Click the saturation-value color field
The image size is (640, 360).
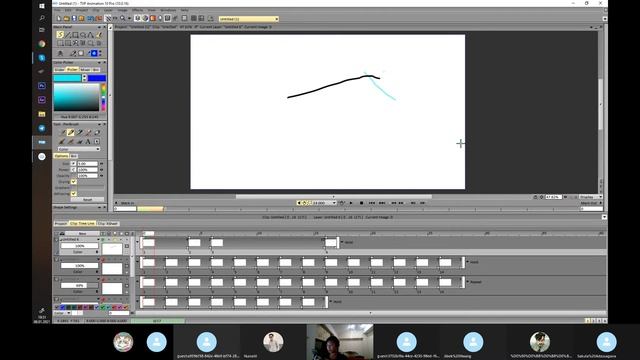pyautogui.click(x=76, y=97)
